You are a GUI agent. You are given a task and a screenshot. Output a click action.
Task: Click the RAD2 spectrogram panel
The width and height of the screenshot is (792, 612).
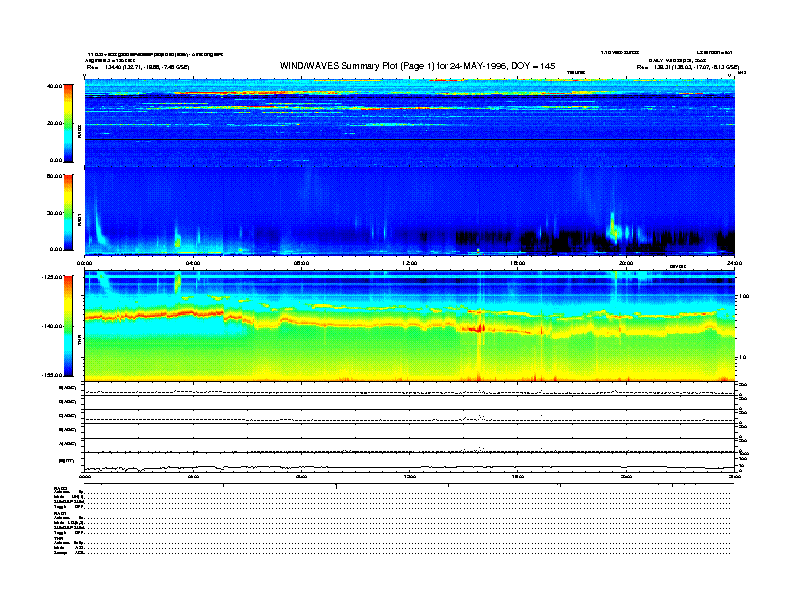coord(410,122)
